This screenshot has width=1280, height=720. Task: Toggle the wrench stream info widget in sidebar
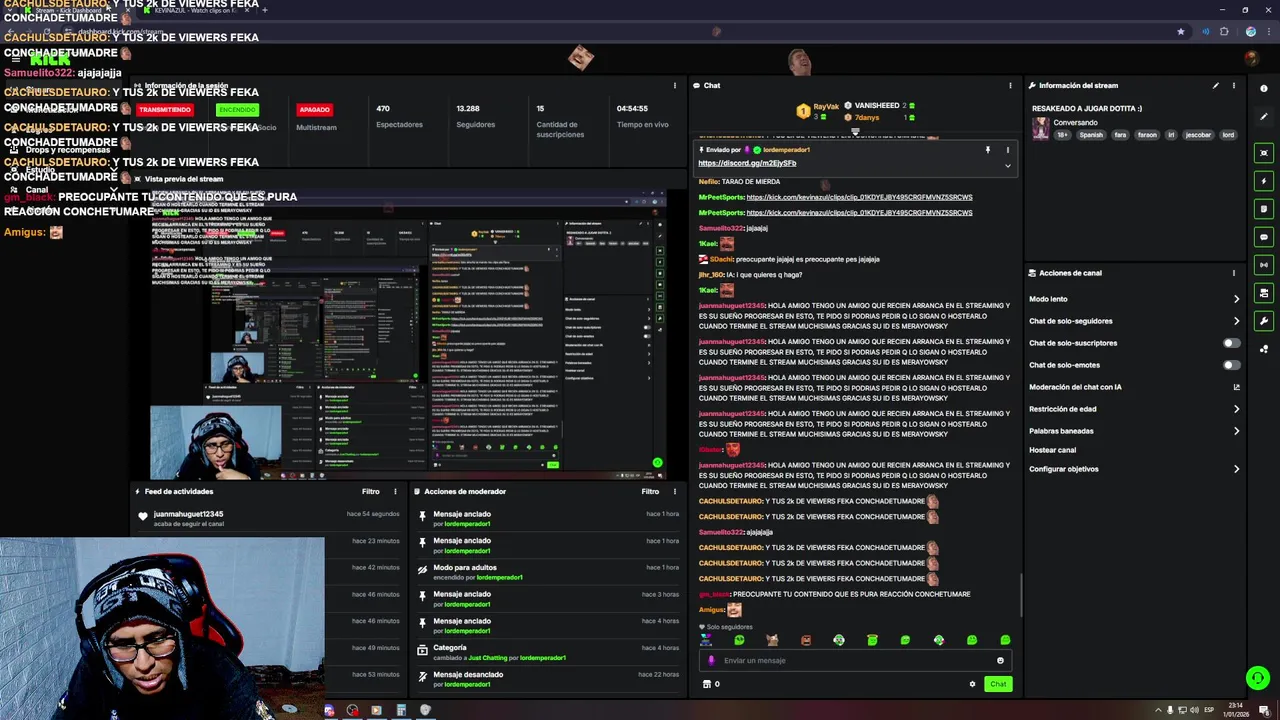click(x=1264, y=321)
